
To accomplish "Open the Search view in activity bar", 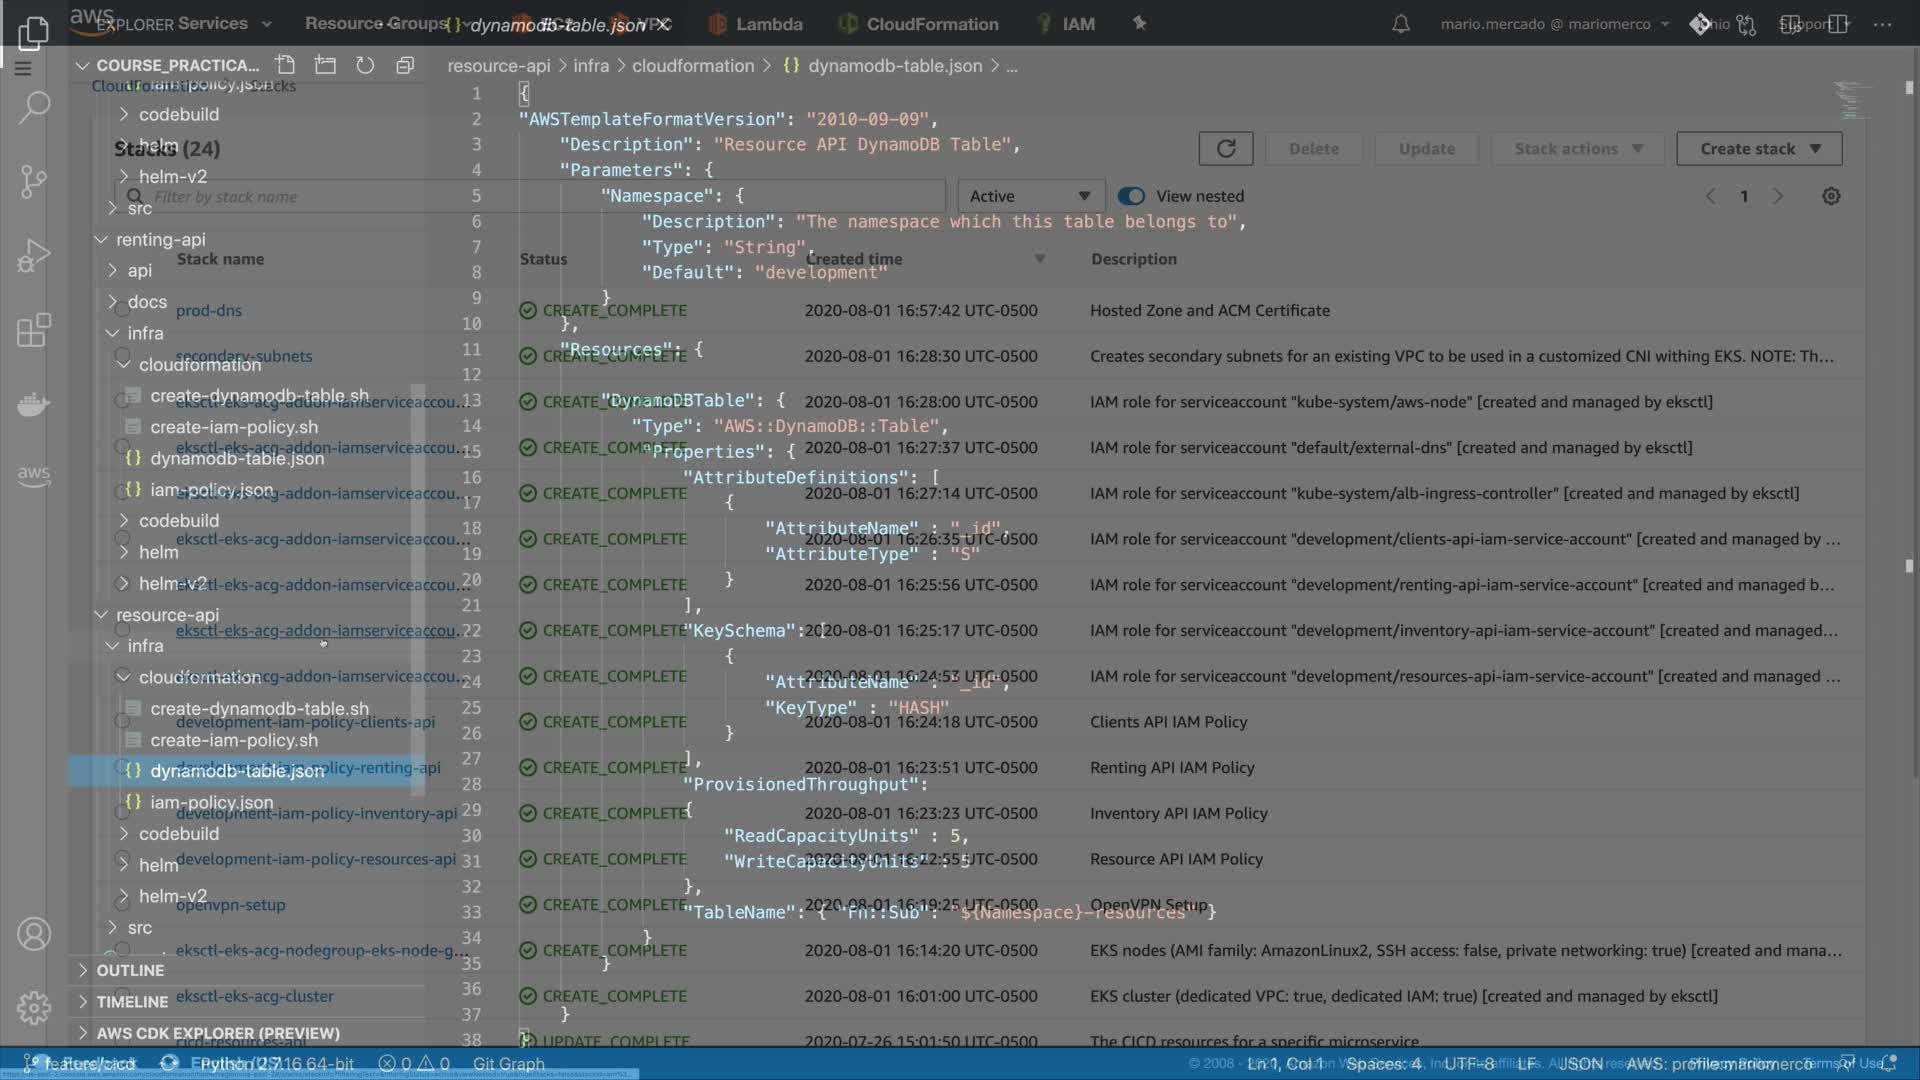I will point(34,106).
